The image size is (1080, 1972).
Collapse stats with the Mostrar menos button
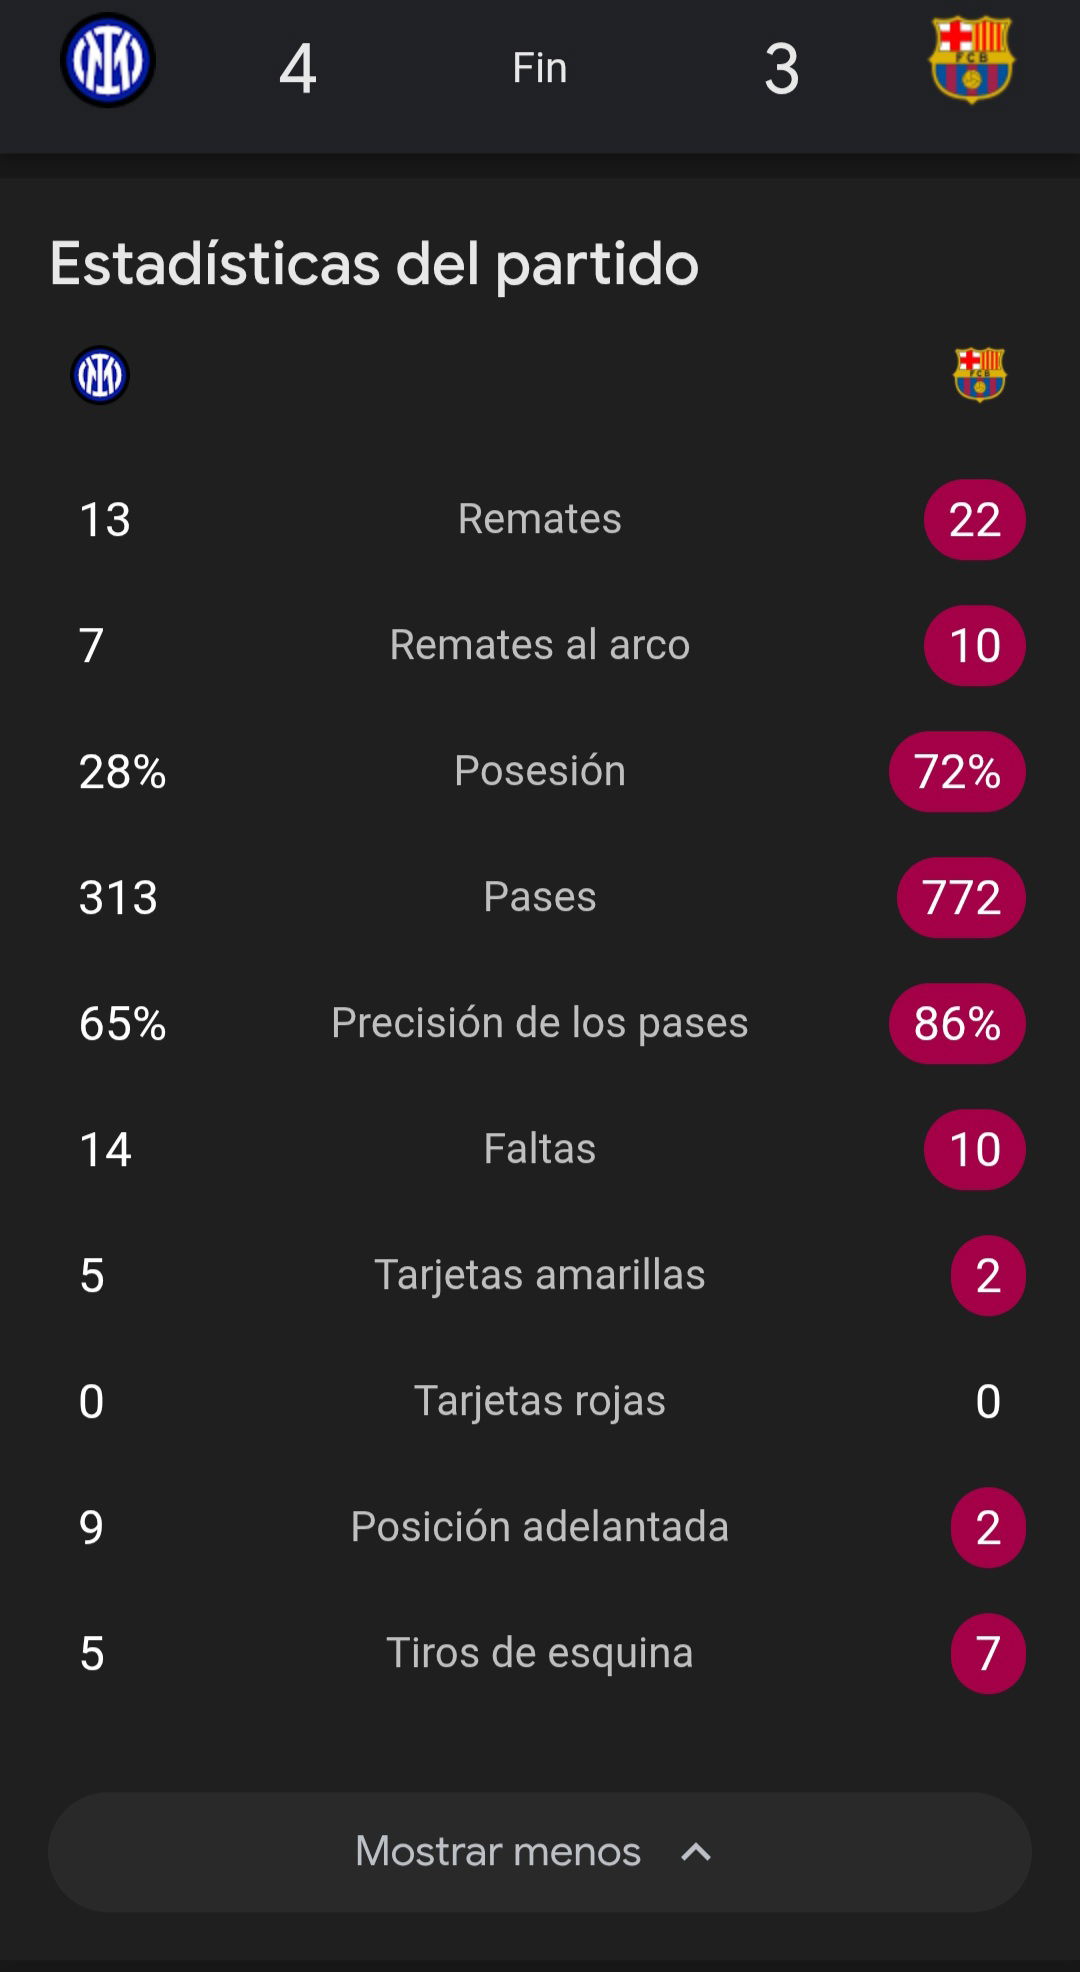(x=540, y=1852)
